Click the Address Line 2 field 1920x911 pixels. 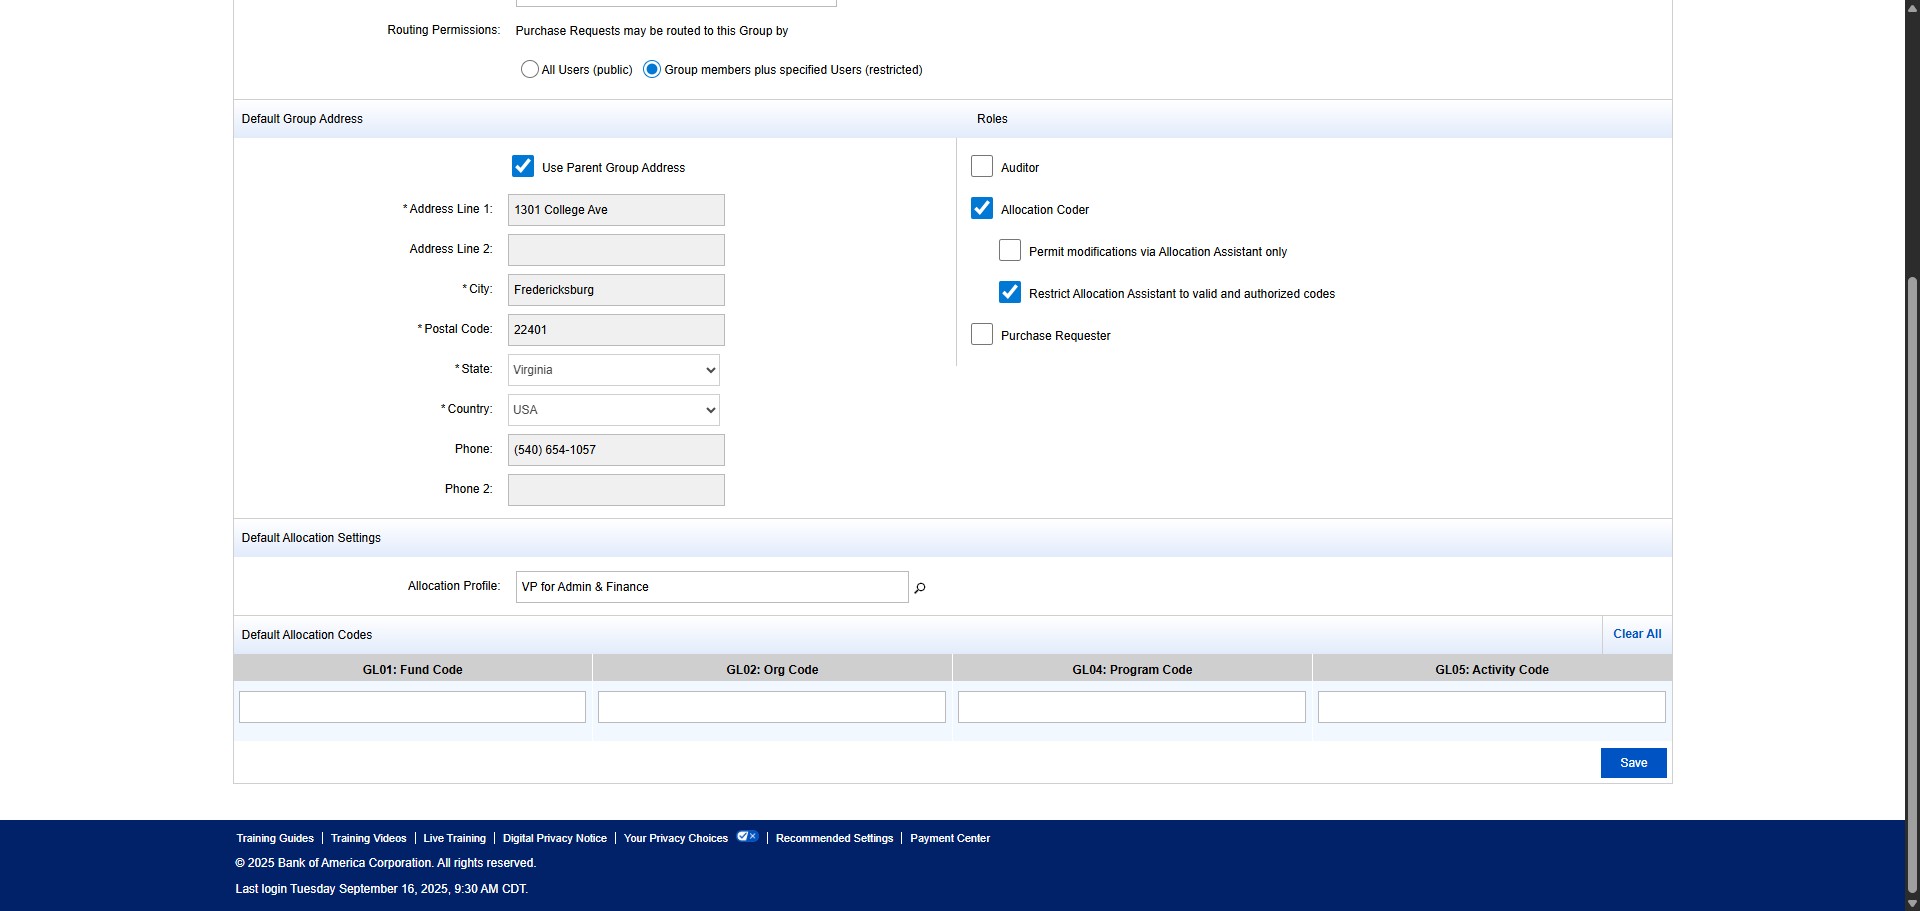(615, 249)
